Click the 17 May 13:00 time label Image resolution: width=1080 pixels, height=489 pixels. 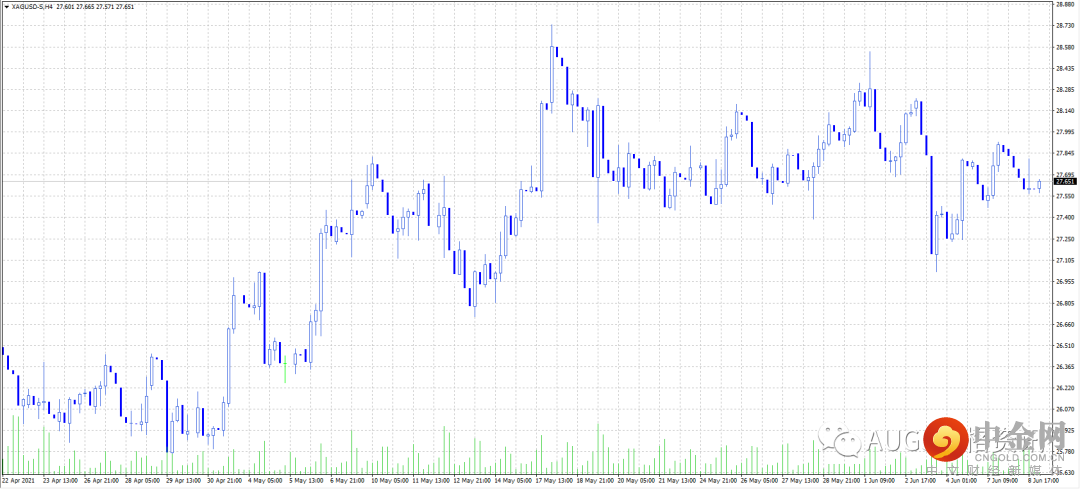coord(552,480)
